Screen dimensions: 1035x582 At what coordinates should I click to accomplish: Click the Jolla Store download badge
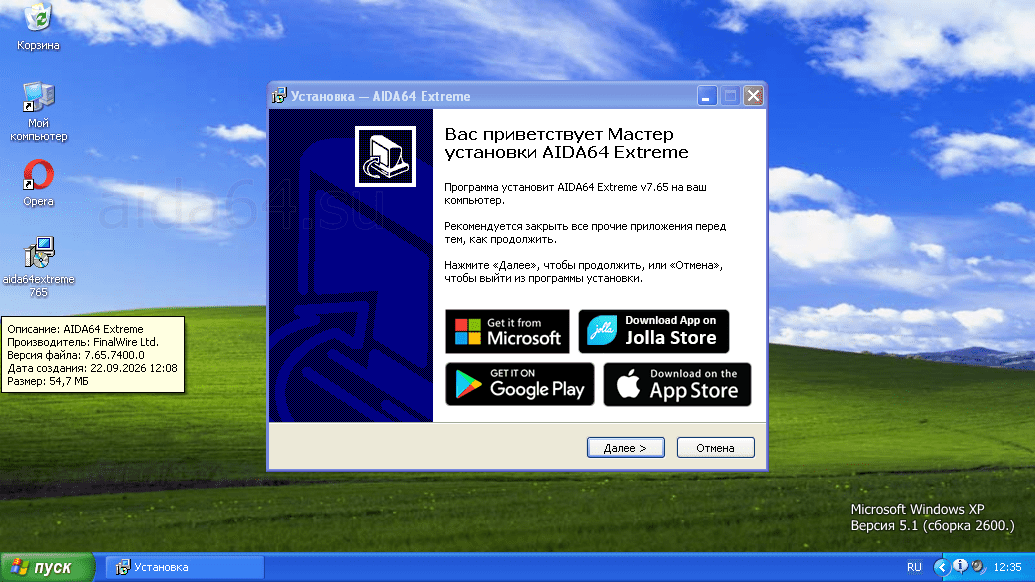pos(653,331)
